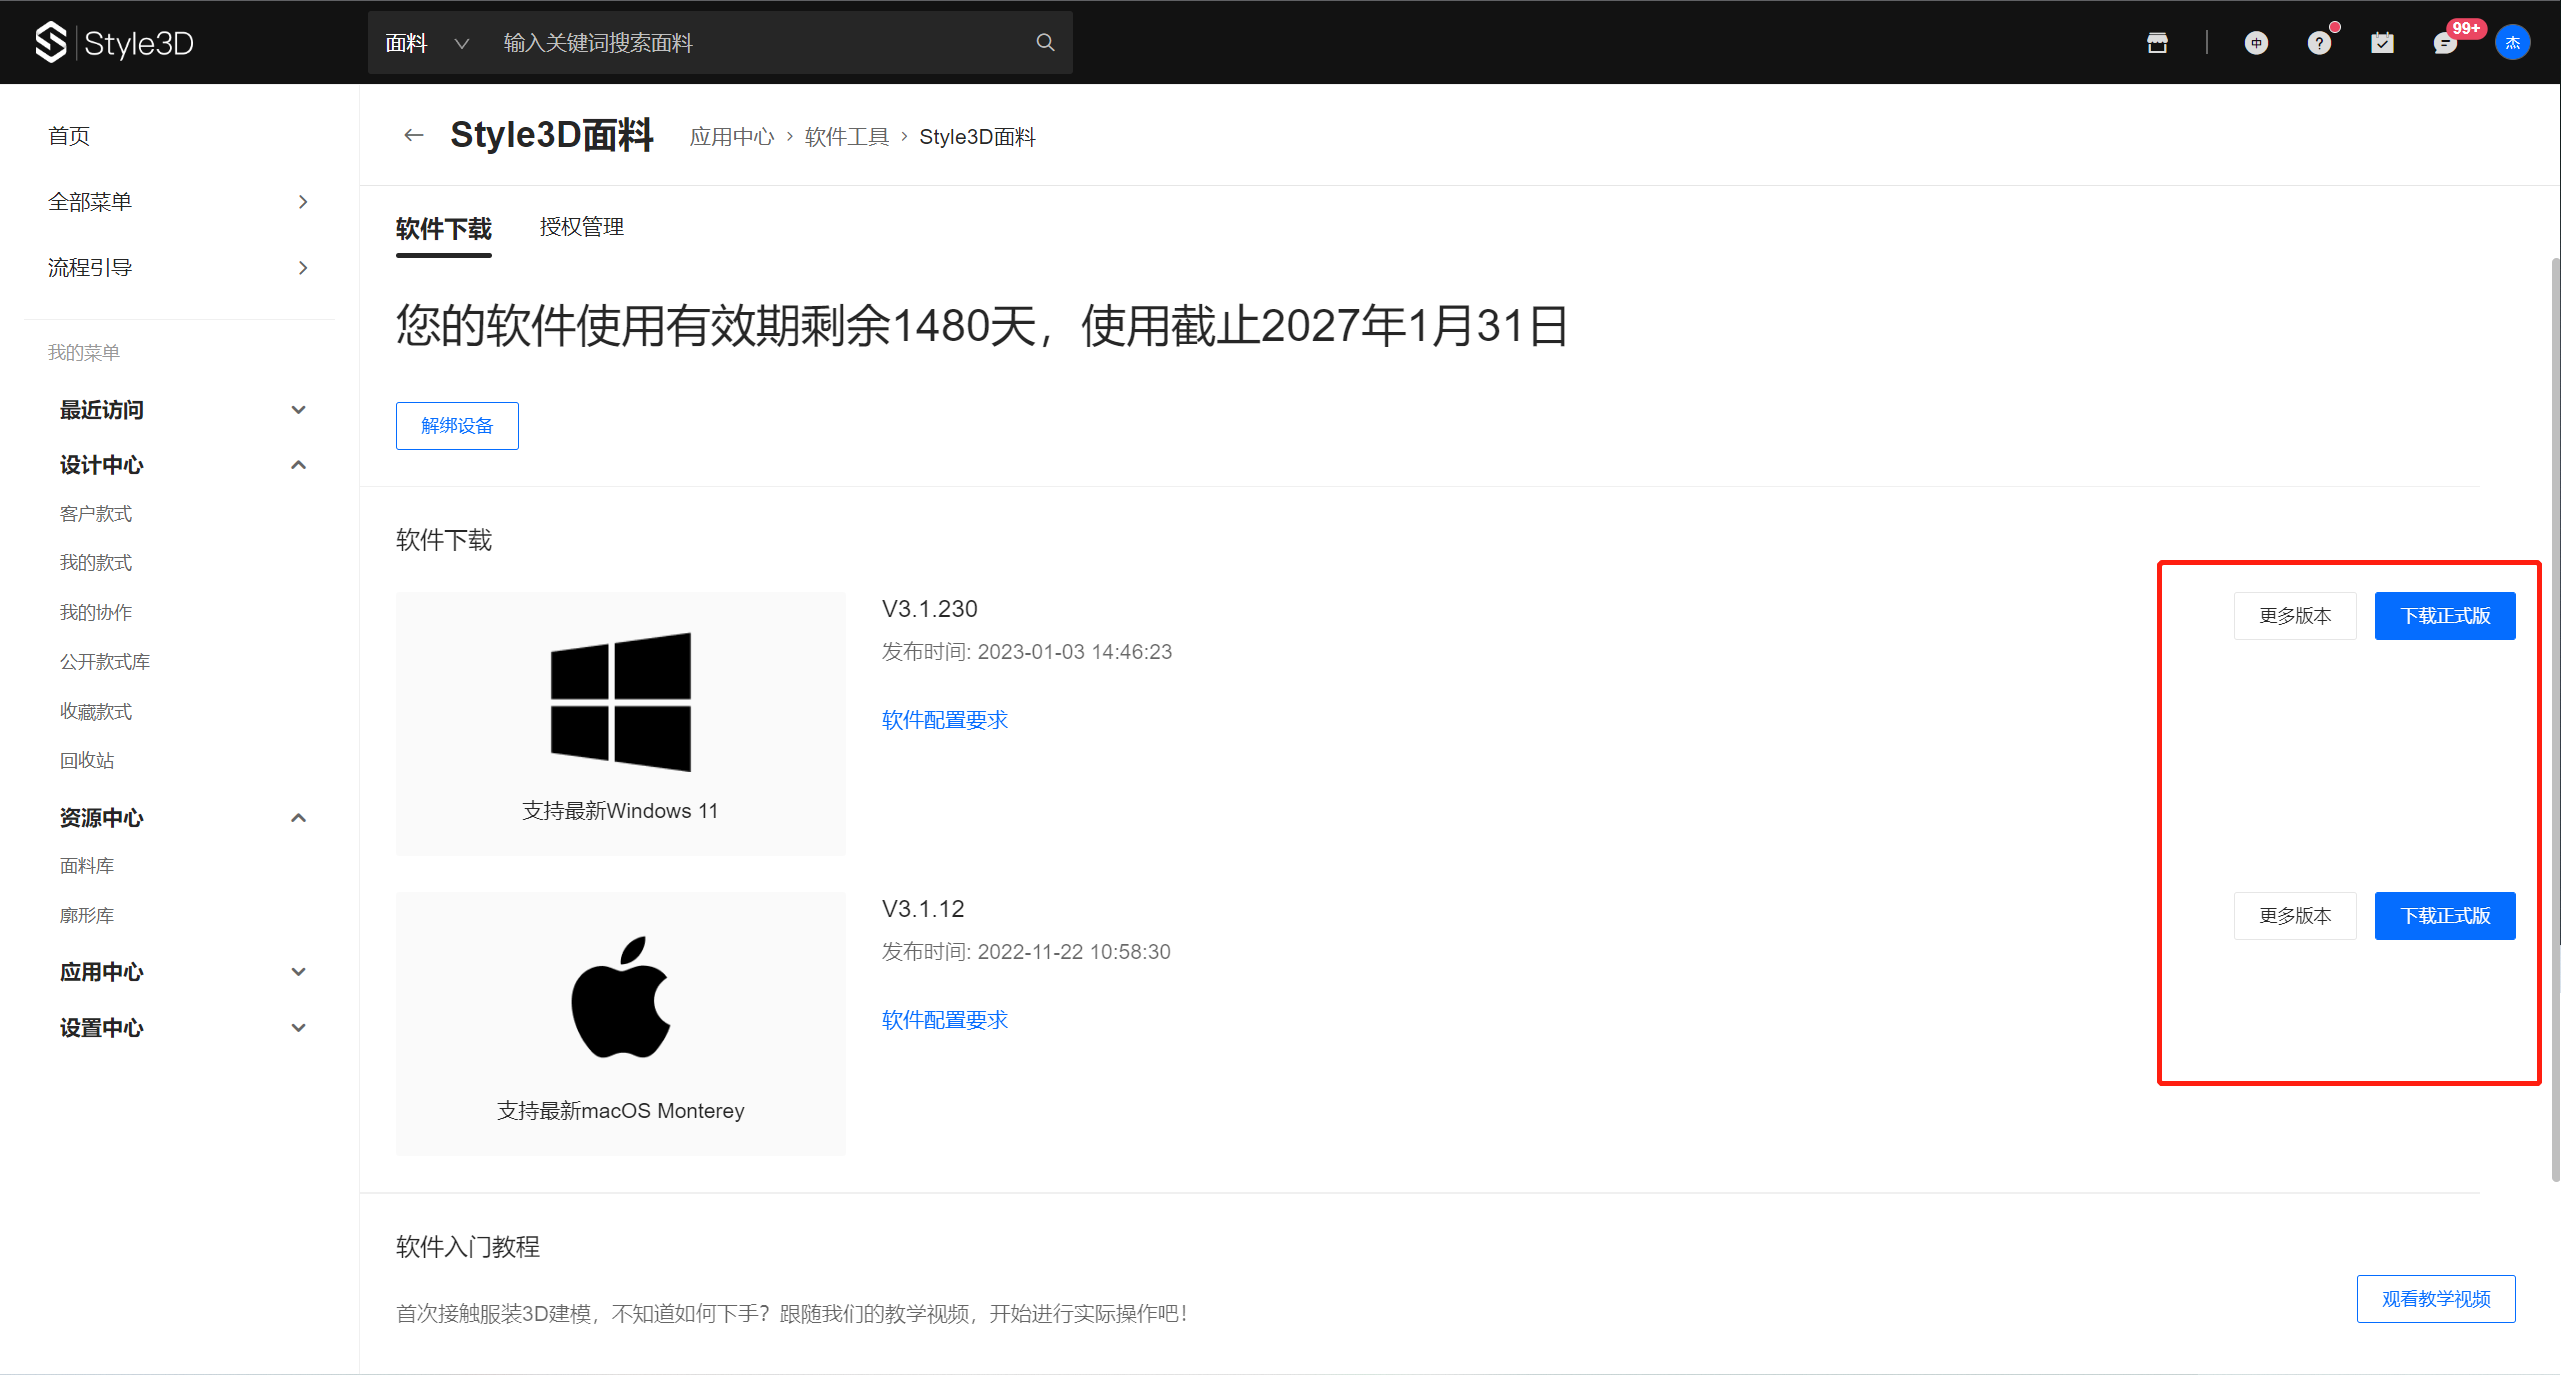Switch to the 软件下载 tab

pyautogui.click(x=444, y=229)
